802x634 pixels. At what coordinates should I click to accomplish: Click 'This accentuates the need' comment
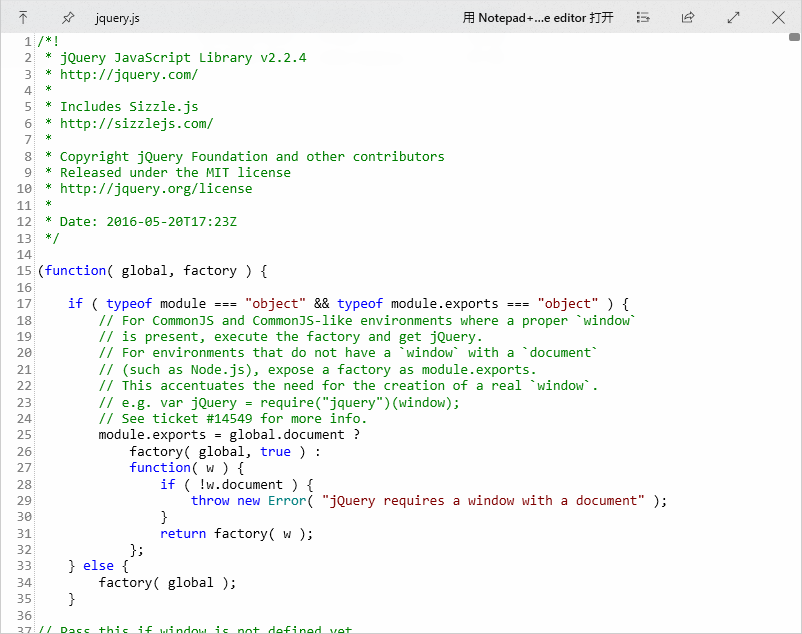(348, 386)
